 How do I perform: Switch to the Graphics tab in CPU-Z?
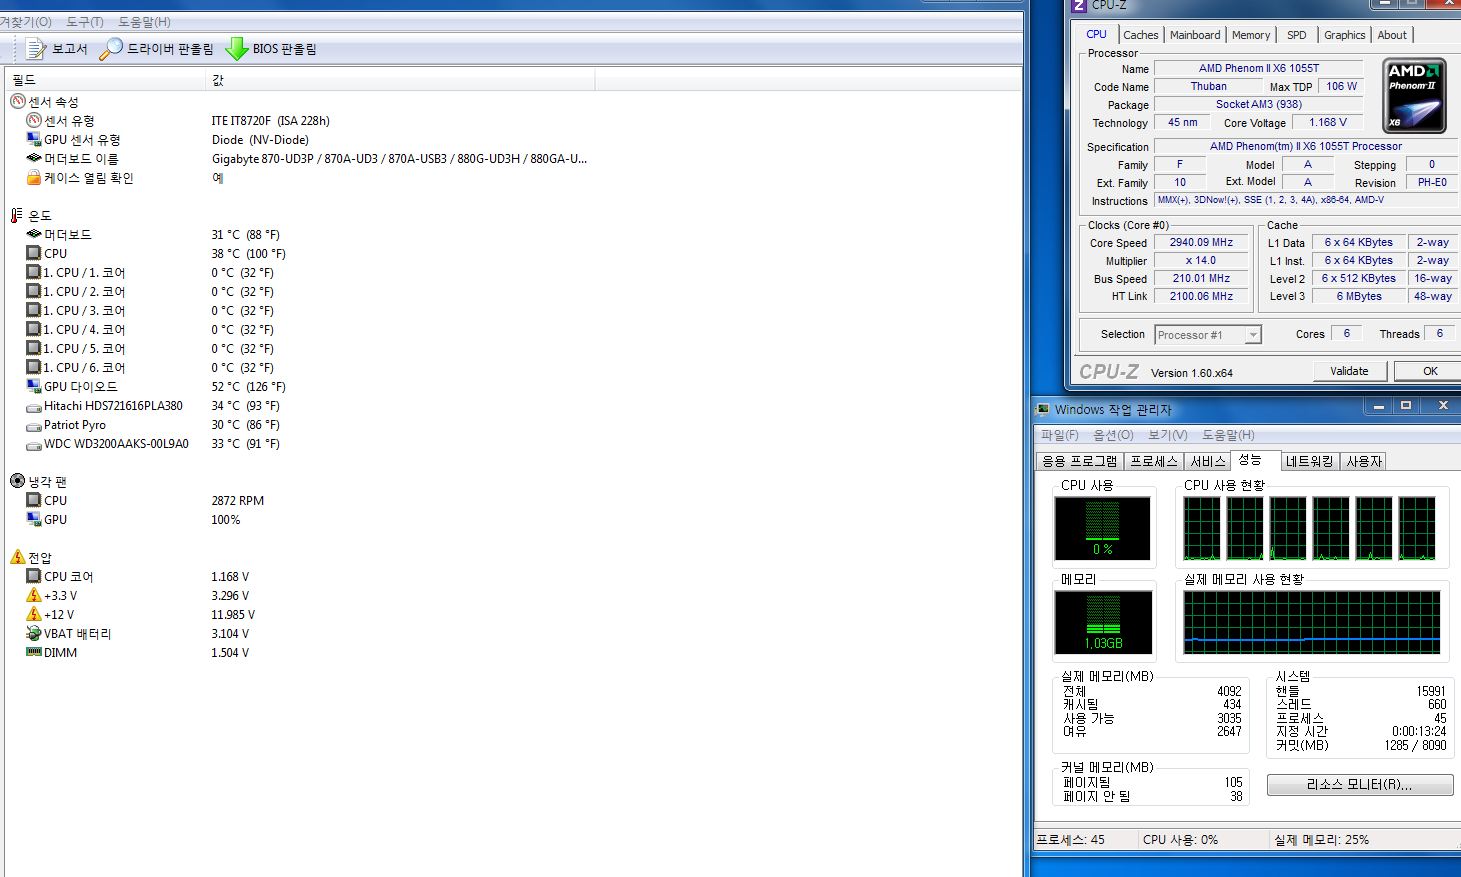(x=1344, y=35)
